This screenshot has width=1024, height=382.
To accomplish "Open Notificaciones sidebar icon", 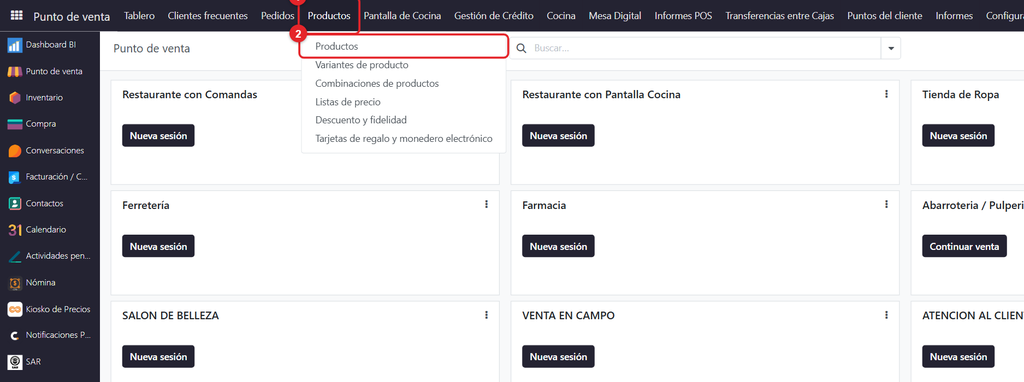I will pos(15,335).
